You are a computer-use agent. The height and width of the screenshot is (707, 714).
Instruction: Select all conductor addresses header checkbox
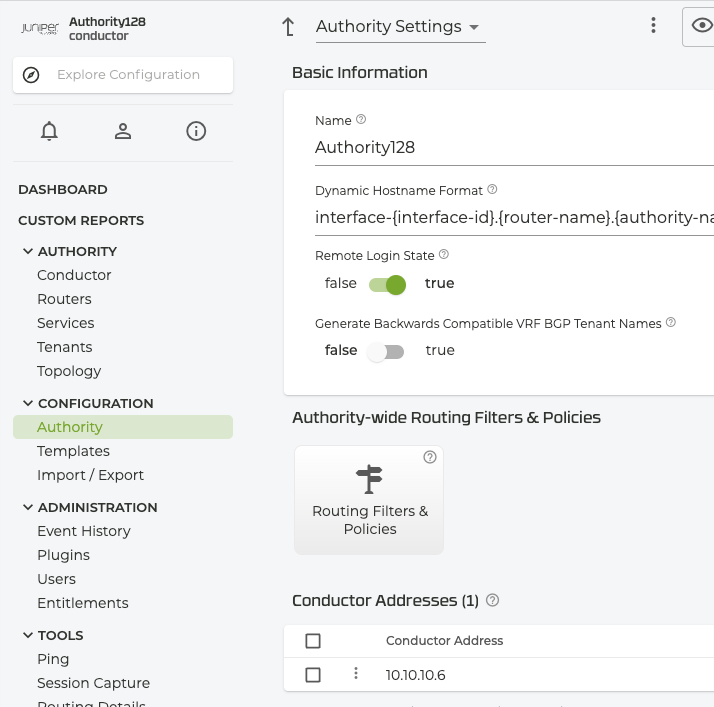[x=313, y=641]
